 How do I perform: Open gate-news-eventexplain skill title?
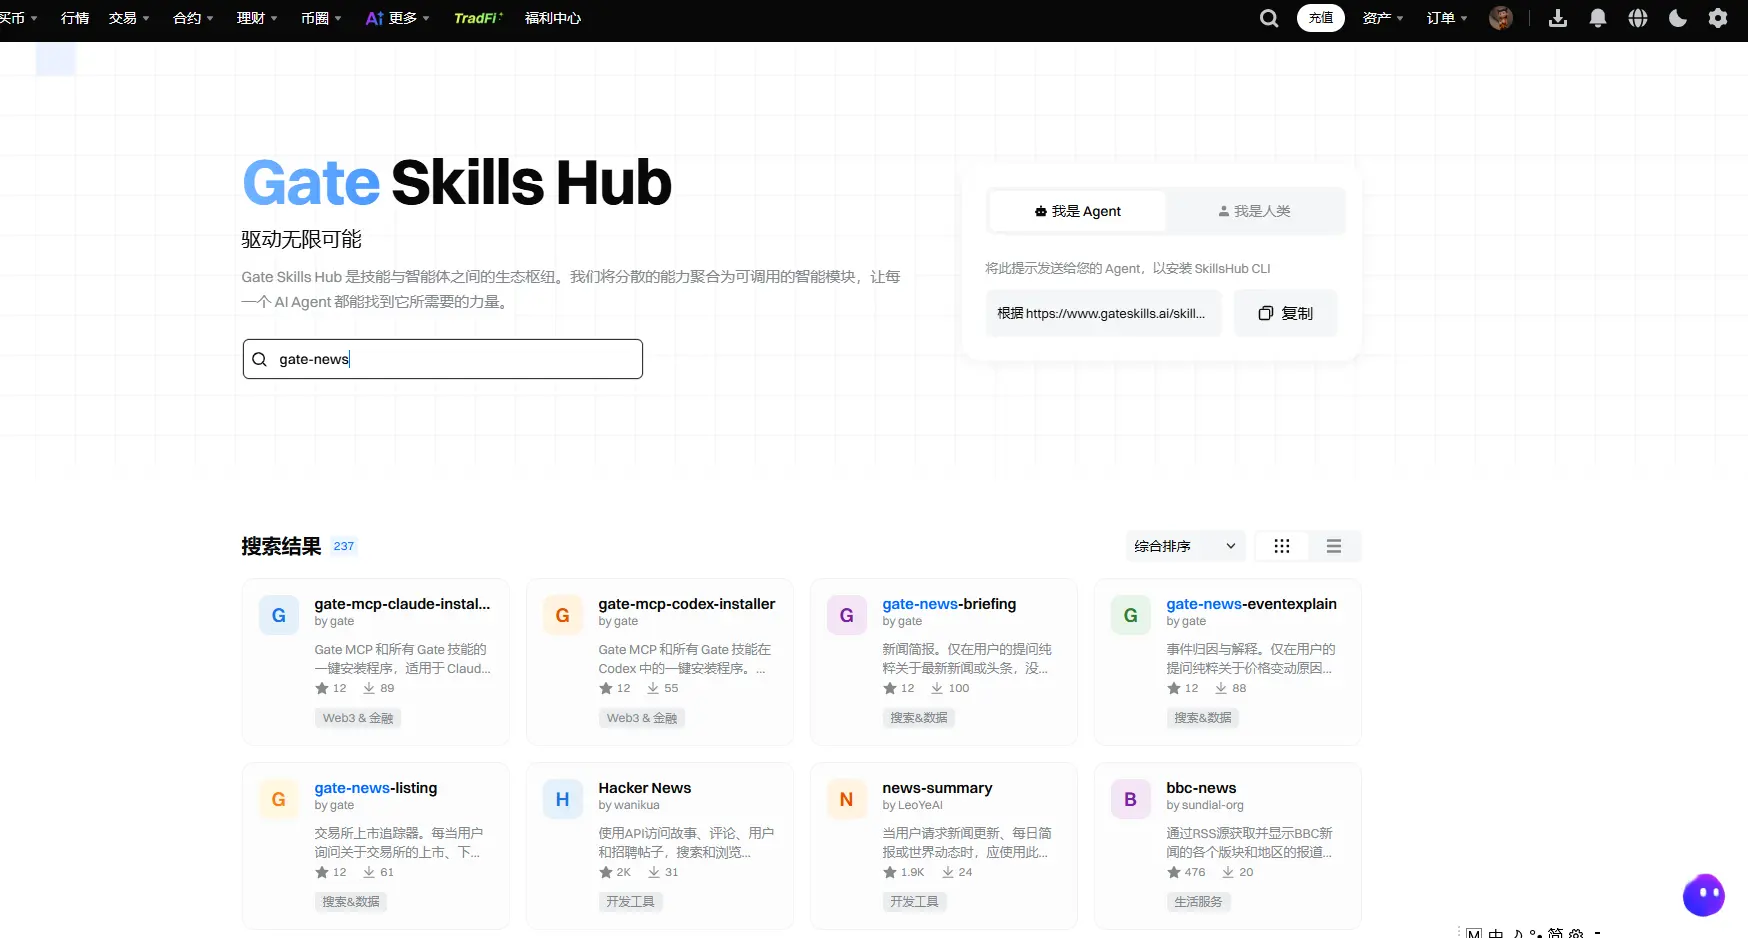tap(1251, 604)
